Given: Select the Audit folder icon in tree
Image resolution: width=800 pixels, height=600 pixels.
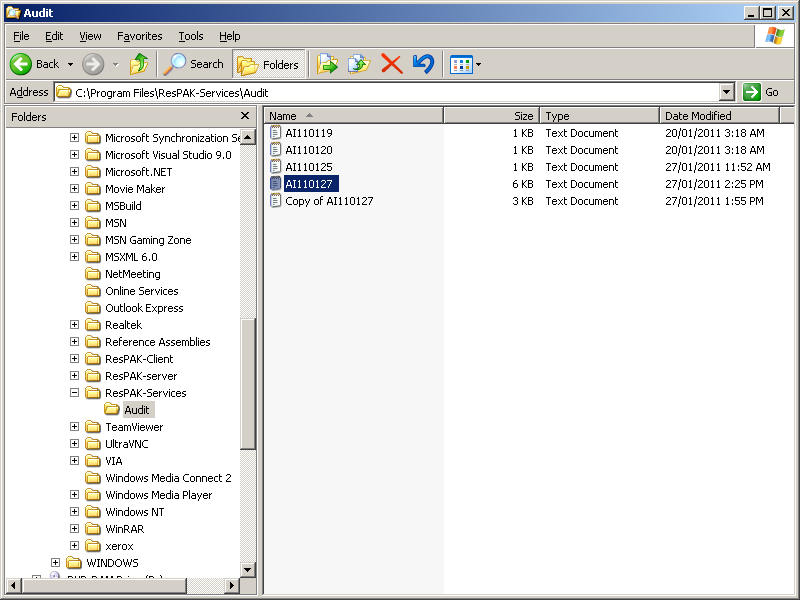Looking at the screenshot, I should tap(112, 409).
